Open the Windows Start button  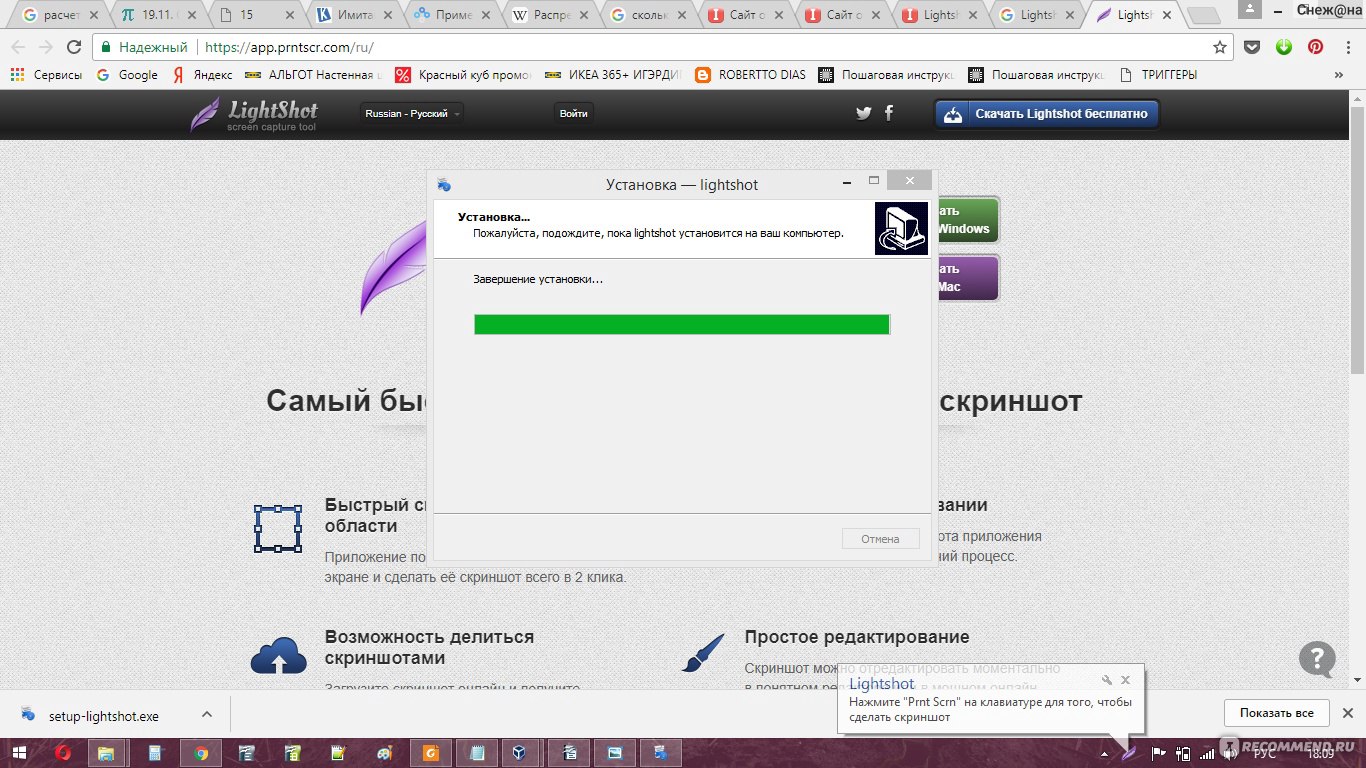coord(21,753)
